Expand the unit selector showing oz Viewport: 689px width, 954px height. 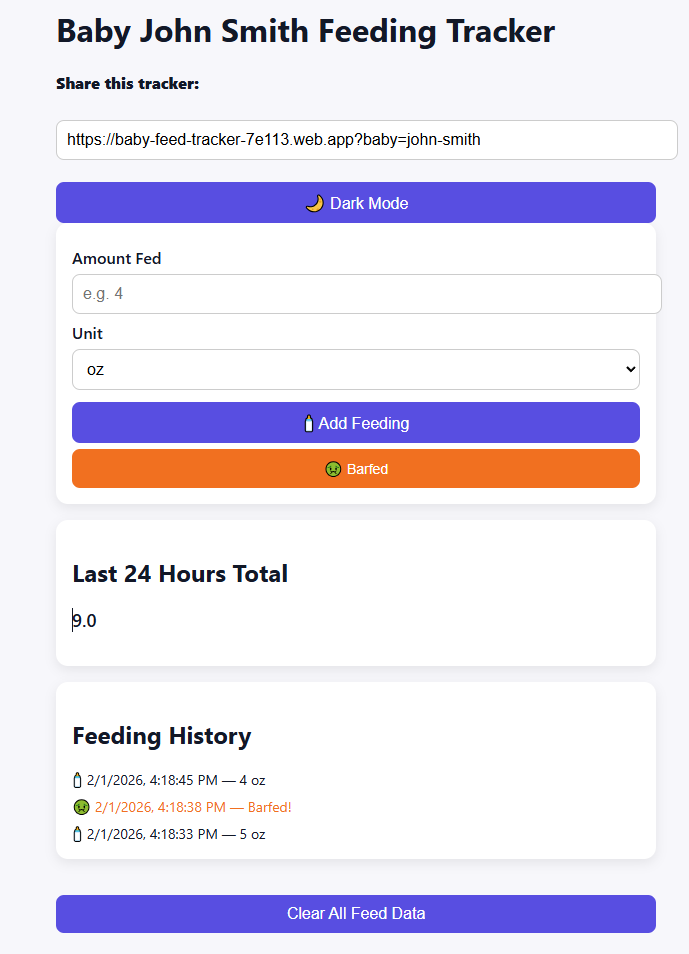tap(356, 369)
